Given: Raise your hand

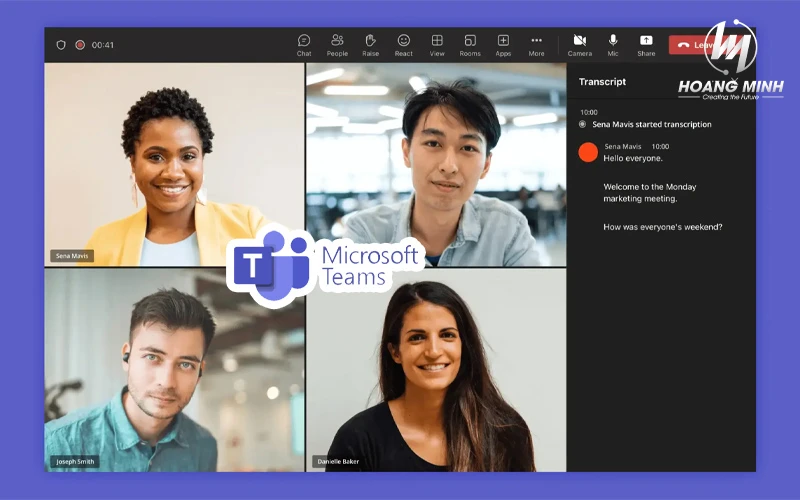Looking at the screenshot, I should 370,45.
